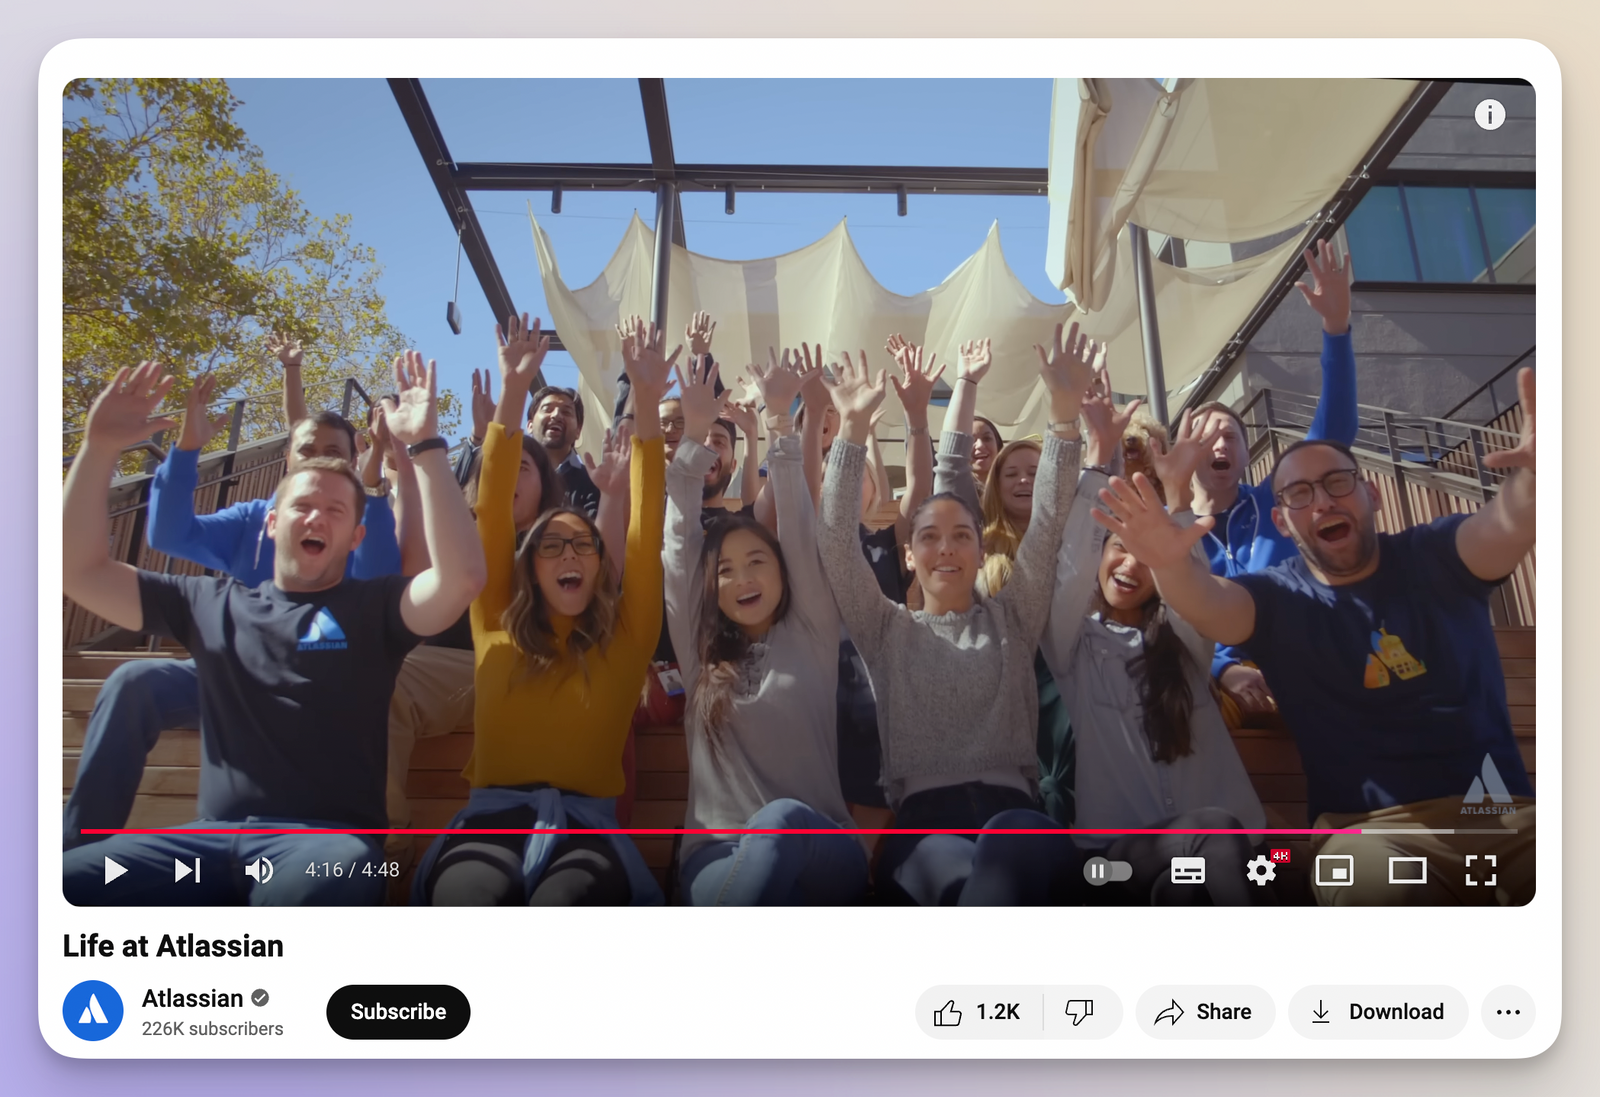Subscribe to the Atlassian channel
Screen dimensions: 1600x1097
397,1011
